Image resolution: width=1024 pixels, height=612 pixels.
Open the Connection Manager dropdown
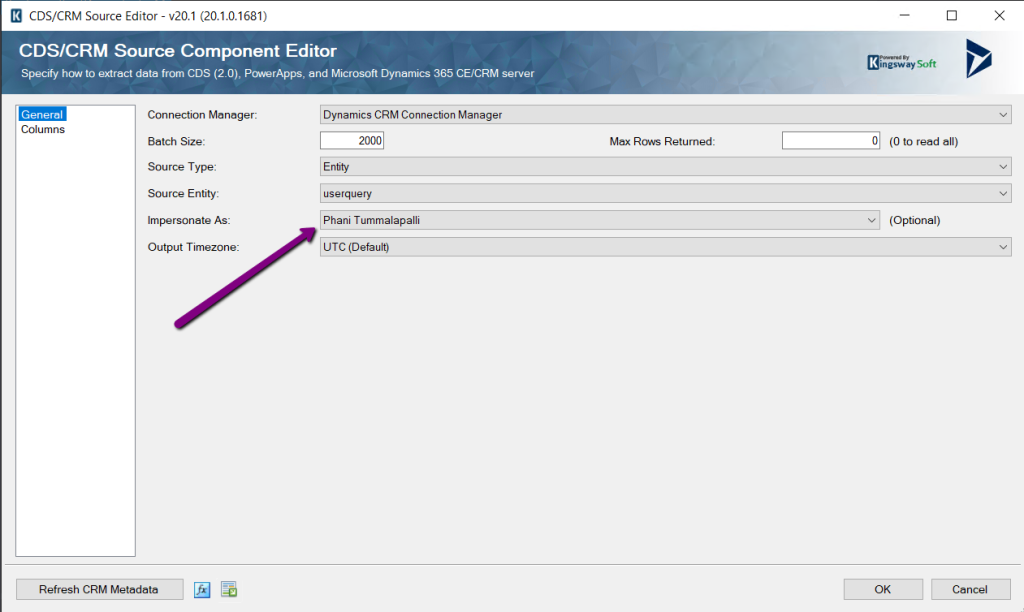pyautogui.click(x=665, y=115)
